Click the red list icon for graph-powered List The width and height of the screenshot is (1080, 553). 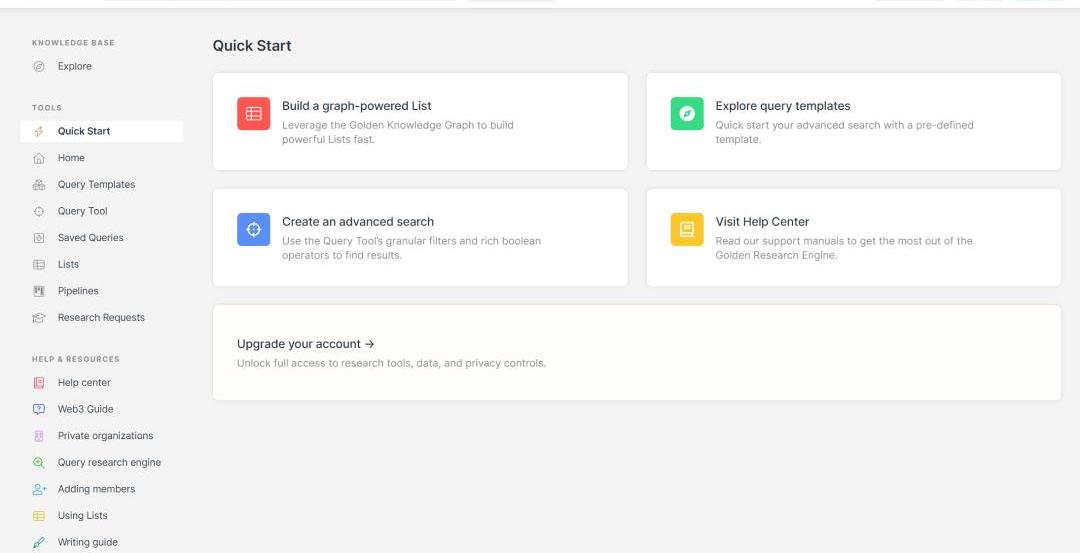pos(253,114)
